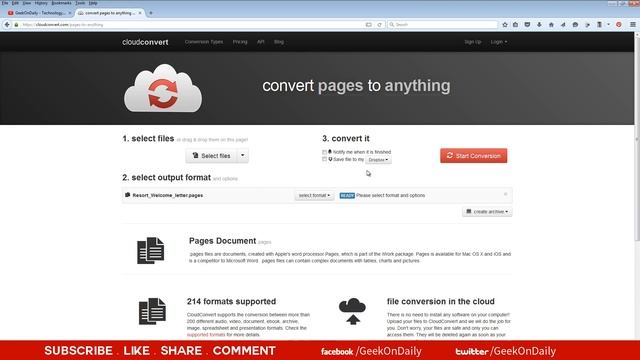Open the Firefox hamburger menu

[x=633, y=24]
